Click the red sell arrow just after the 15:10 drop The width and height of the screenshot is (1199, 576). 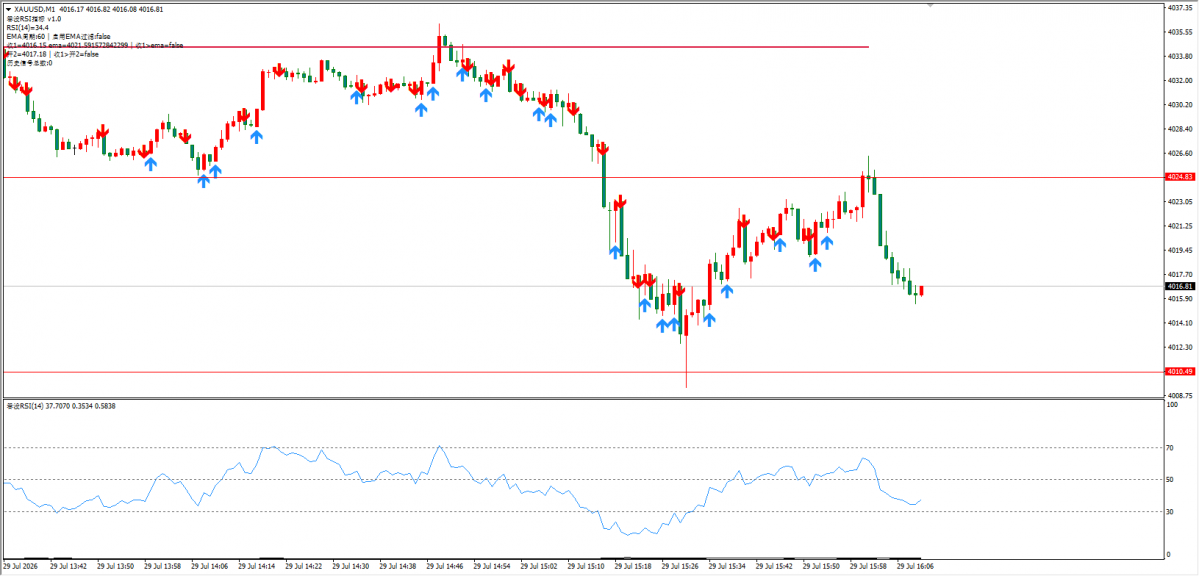(x=620, y=202)
